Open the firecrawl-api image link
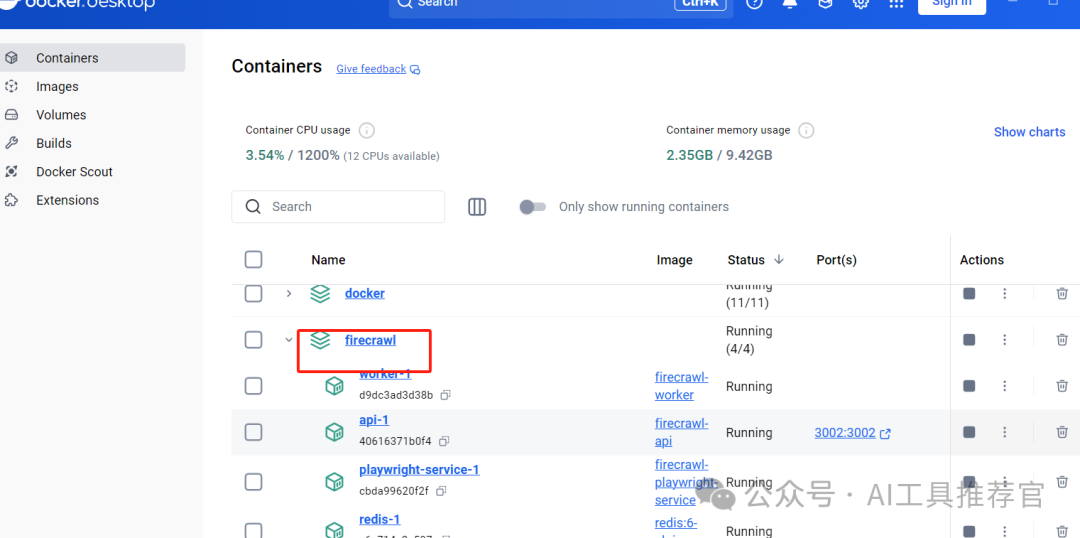Image resolution: width=1080 pixels, height=538 pixels. pos(681,432)
